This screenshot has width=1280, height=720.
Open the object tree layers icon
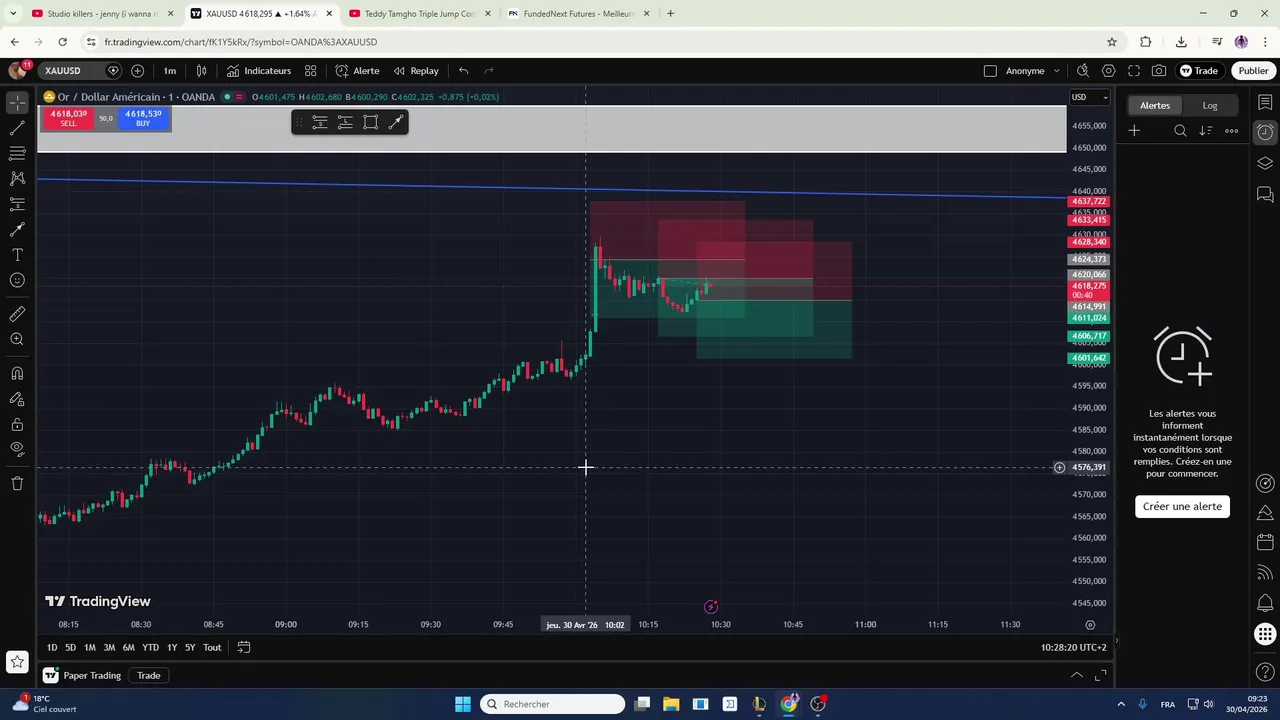coord(1265,163)
